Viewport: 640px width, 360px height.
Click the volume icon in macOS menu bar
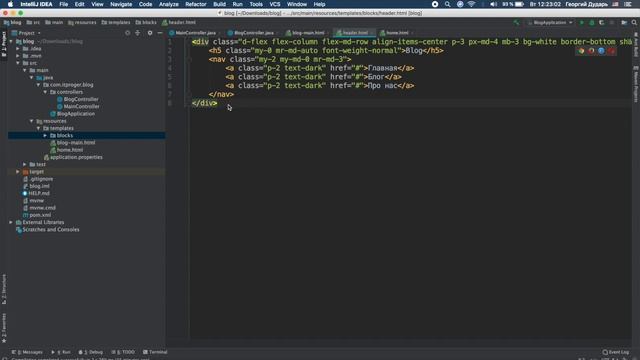click(x=493, y=4)
